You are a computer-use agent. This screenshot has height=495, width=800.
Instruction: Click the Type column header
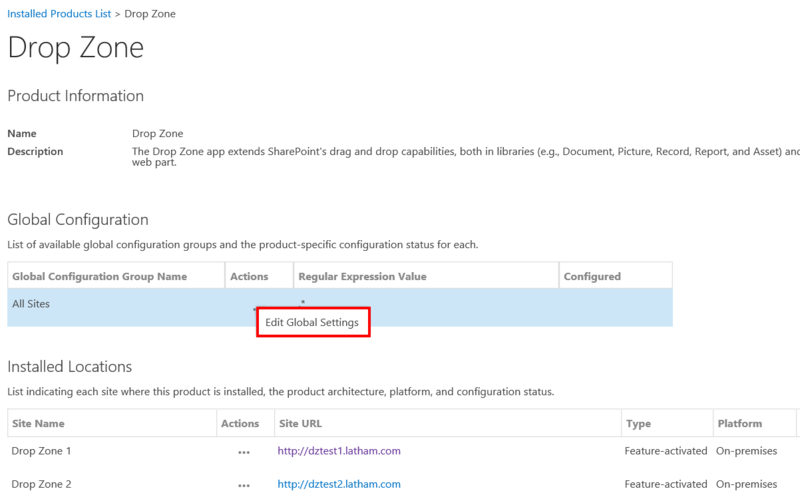click(x=638, y=424)
